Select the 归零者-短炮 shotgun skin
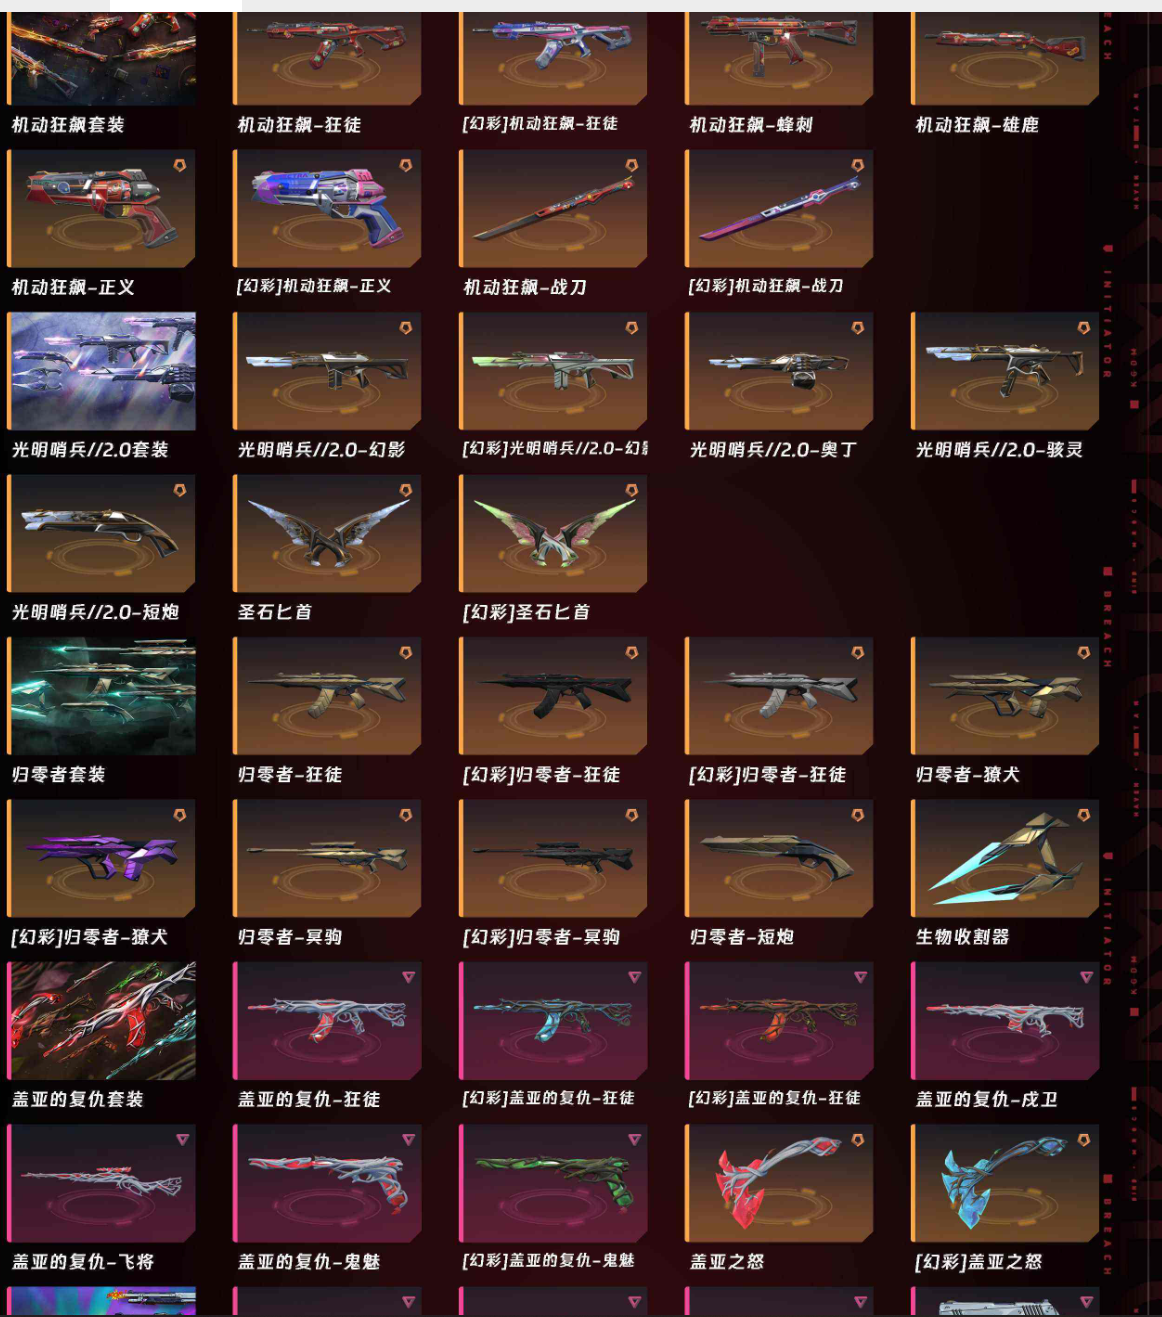The width and height of the screenshot is (1162, 1317). (x=780, y=858)
